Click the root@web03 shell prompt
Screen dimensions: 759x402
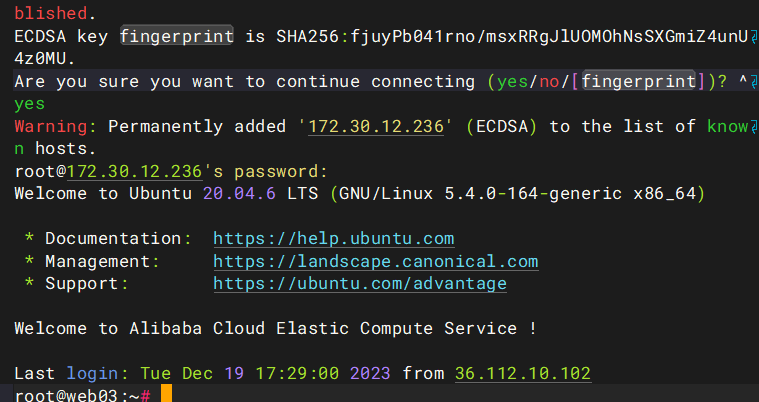tap(75, 396)
